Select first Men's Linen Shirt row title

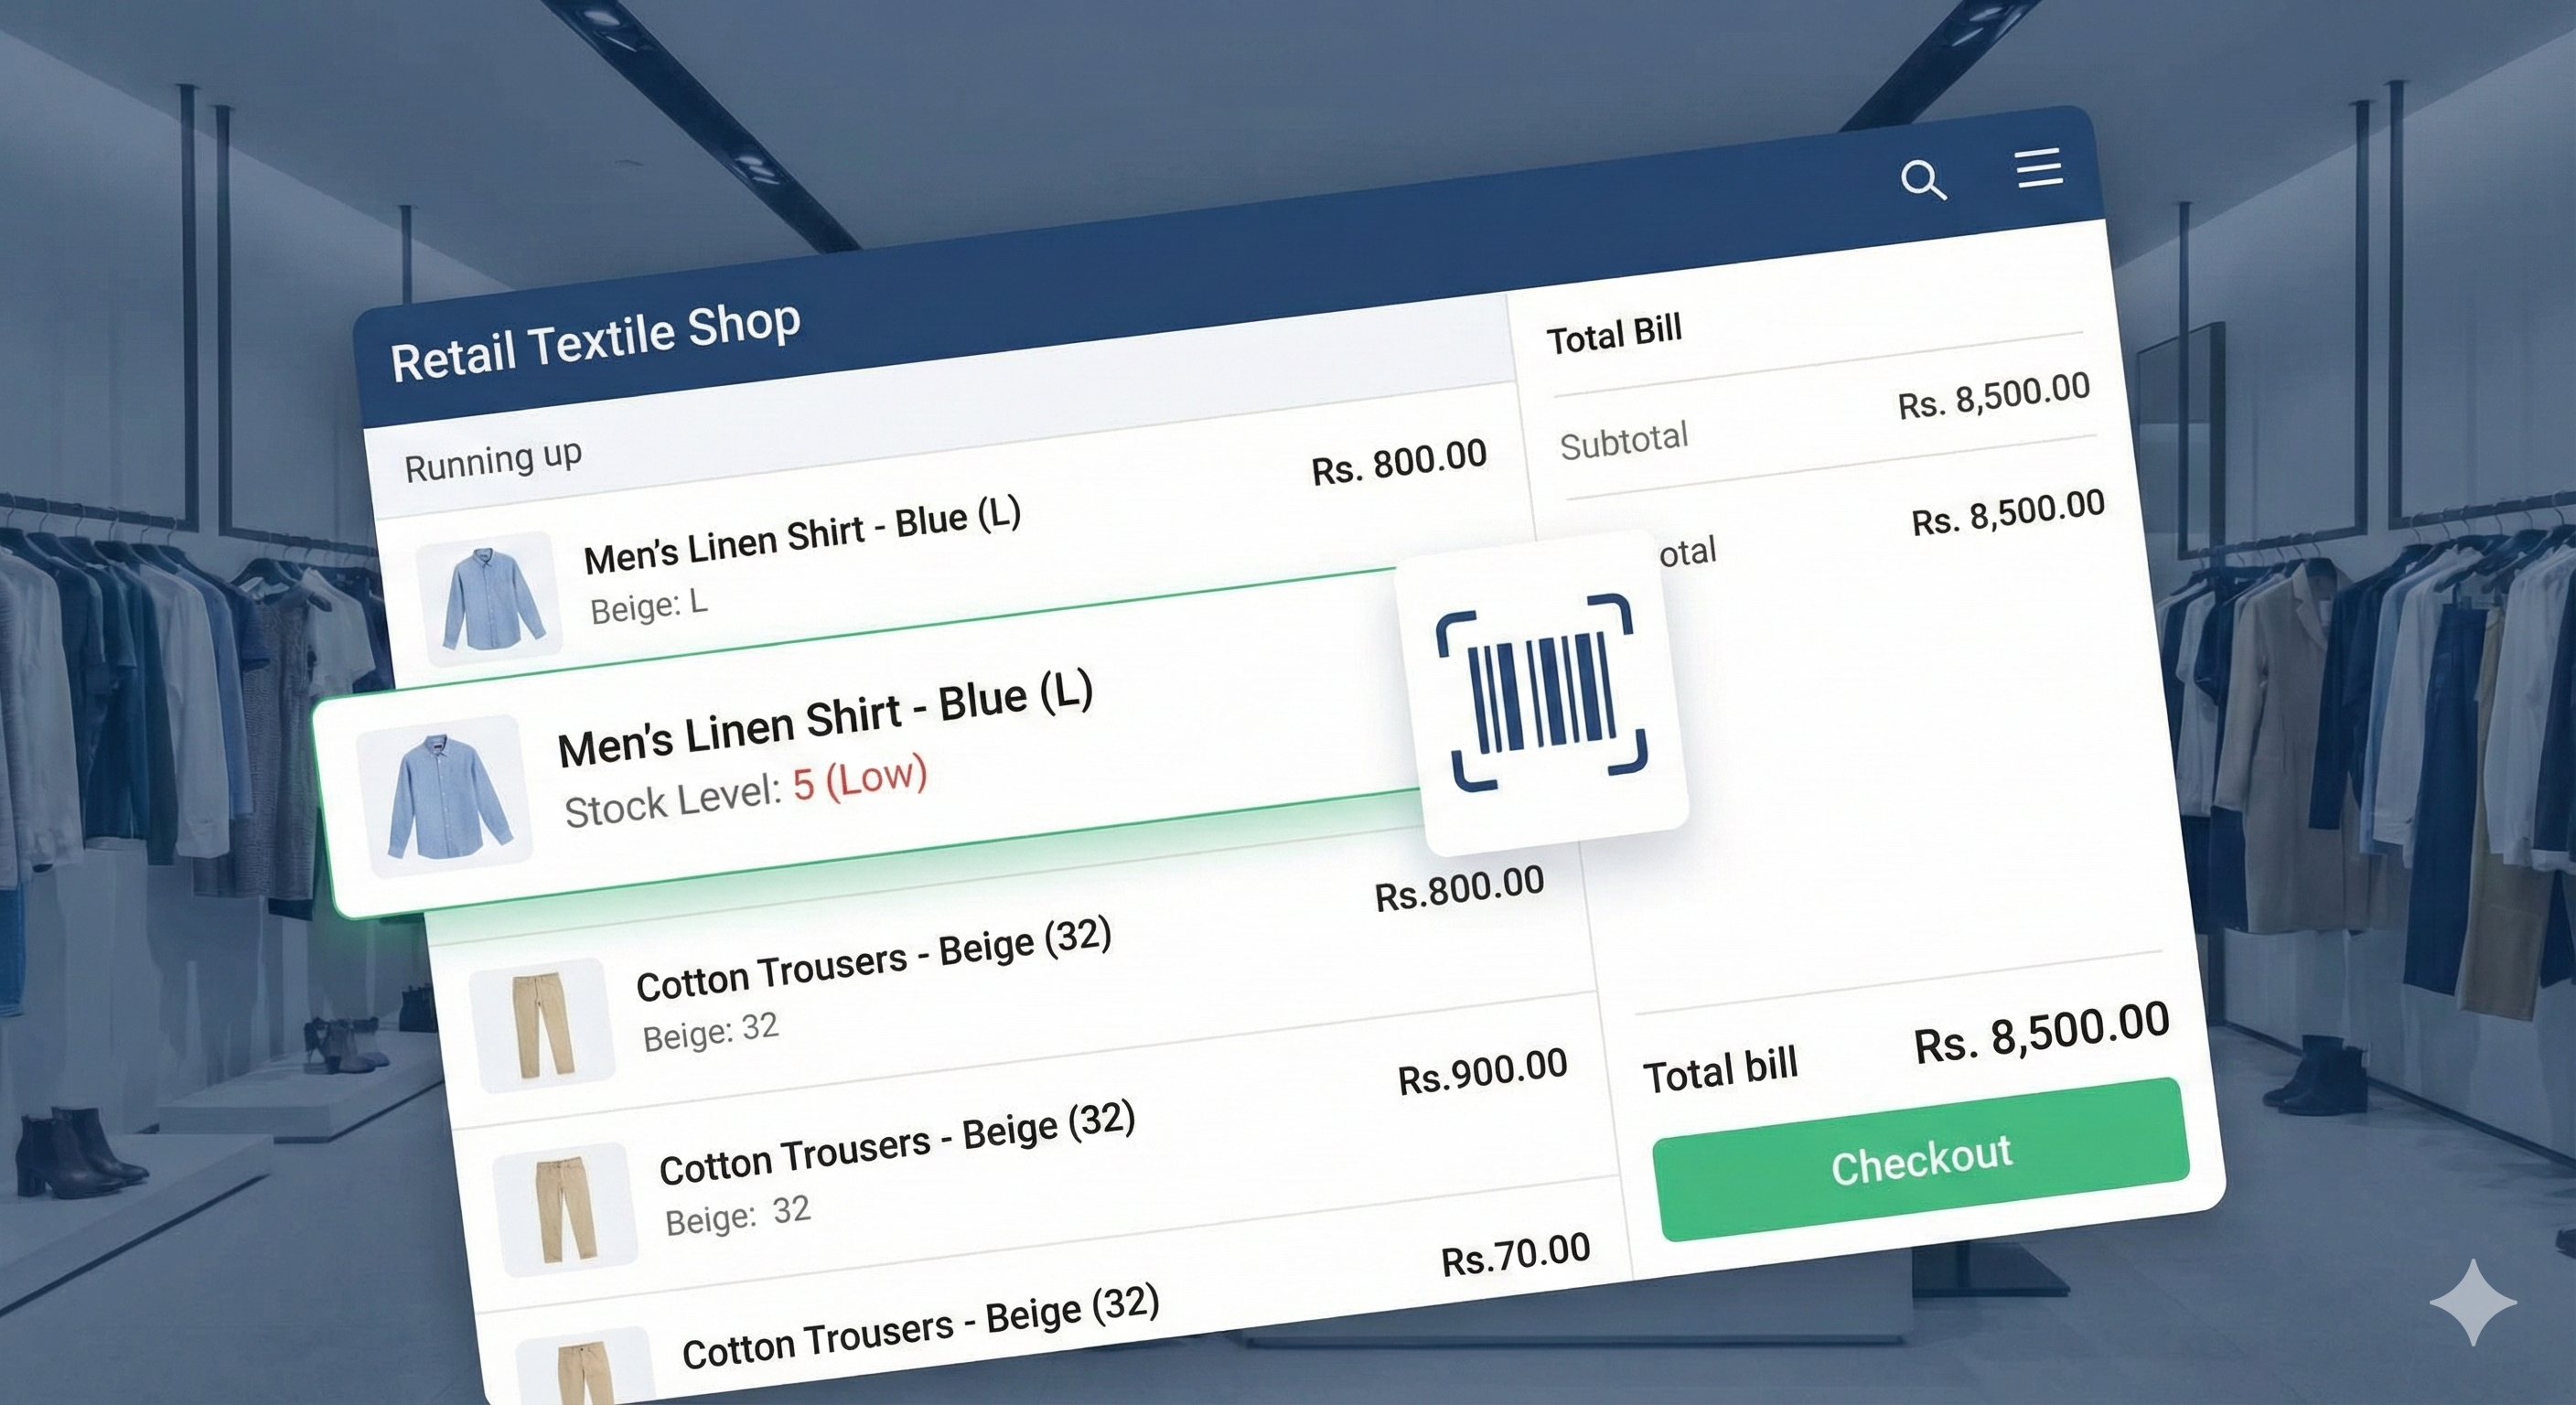[801, 537]
